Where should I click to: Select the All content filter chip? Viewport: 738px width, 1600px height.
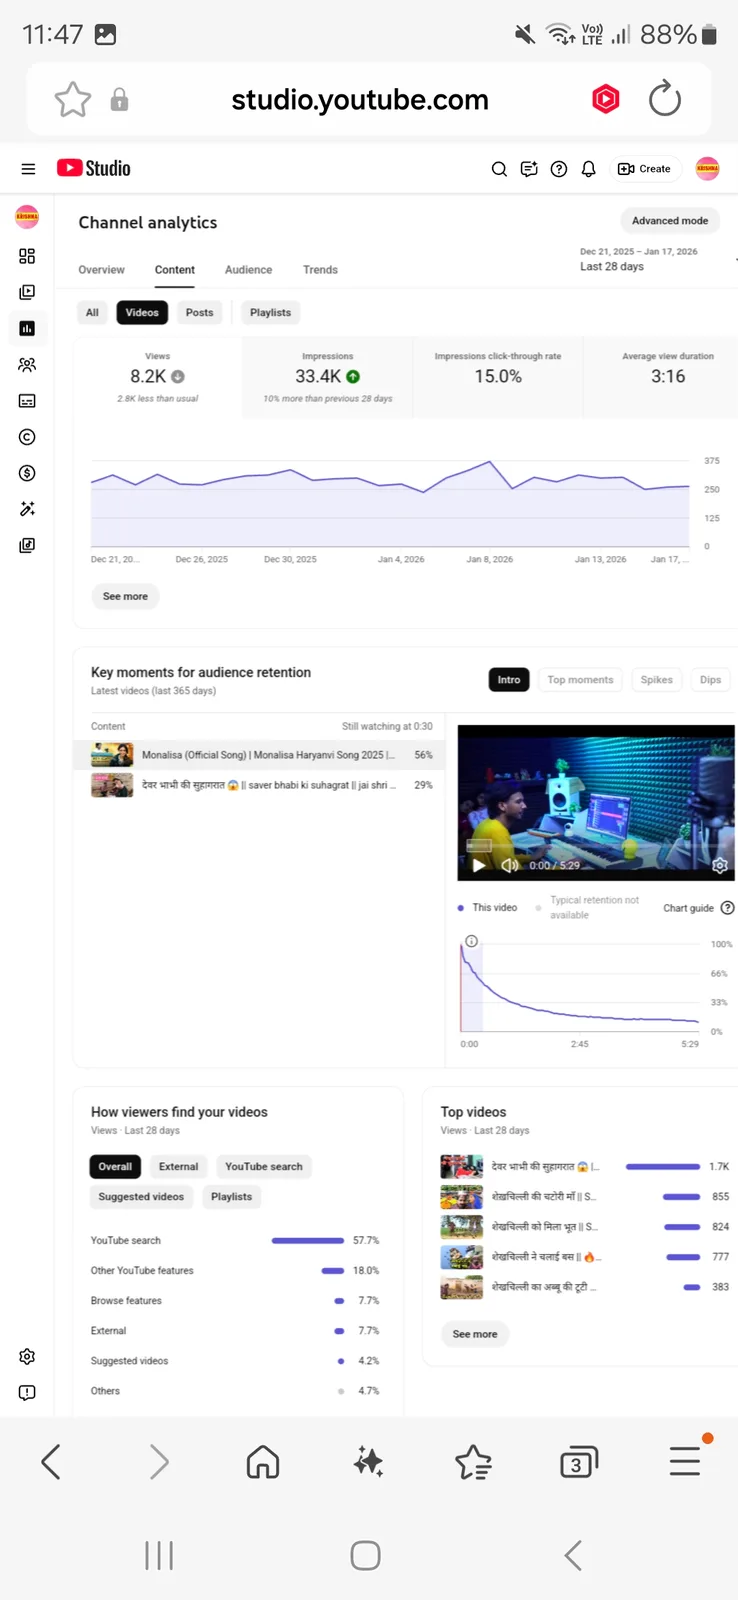tap(92, 313)
